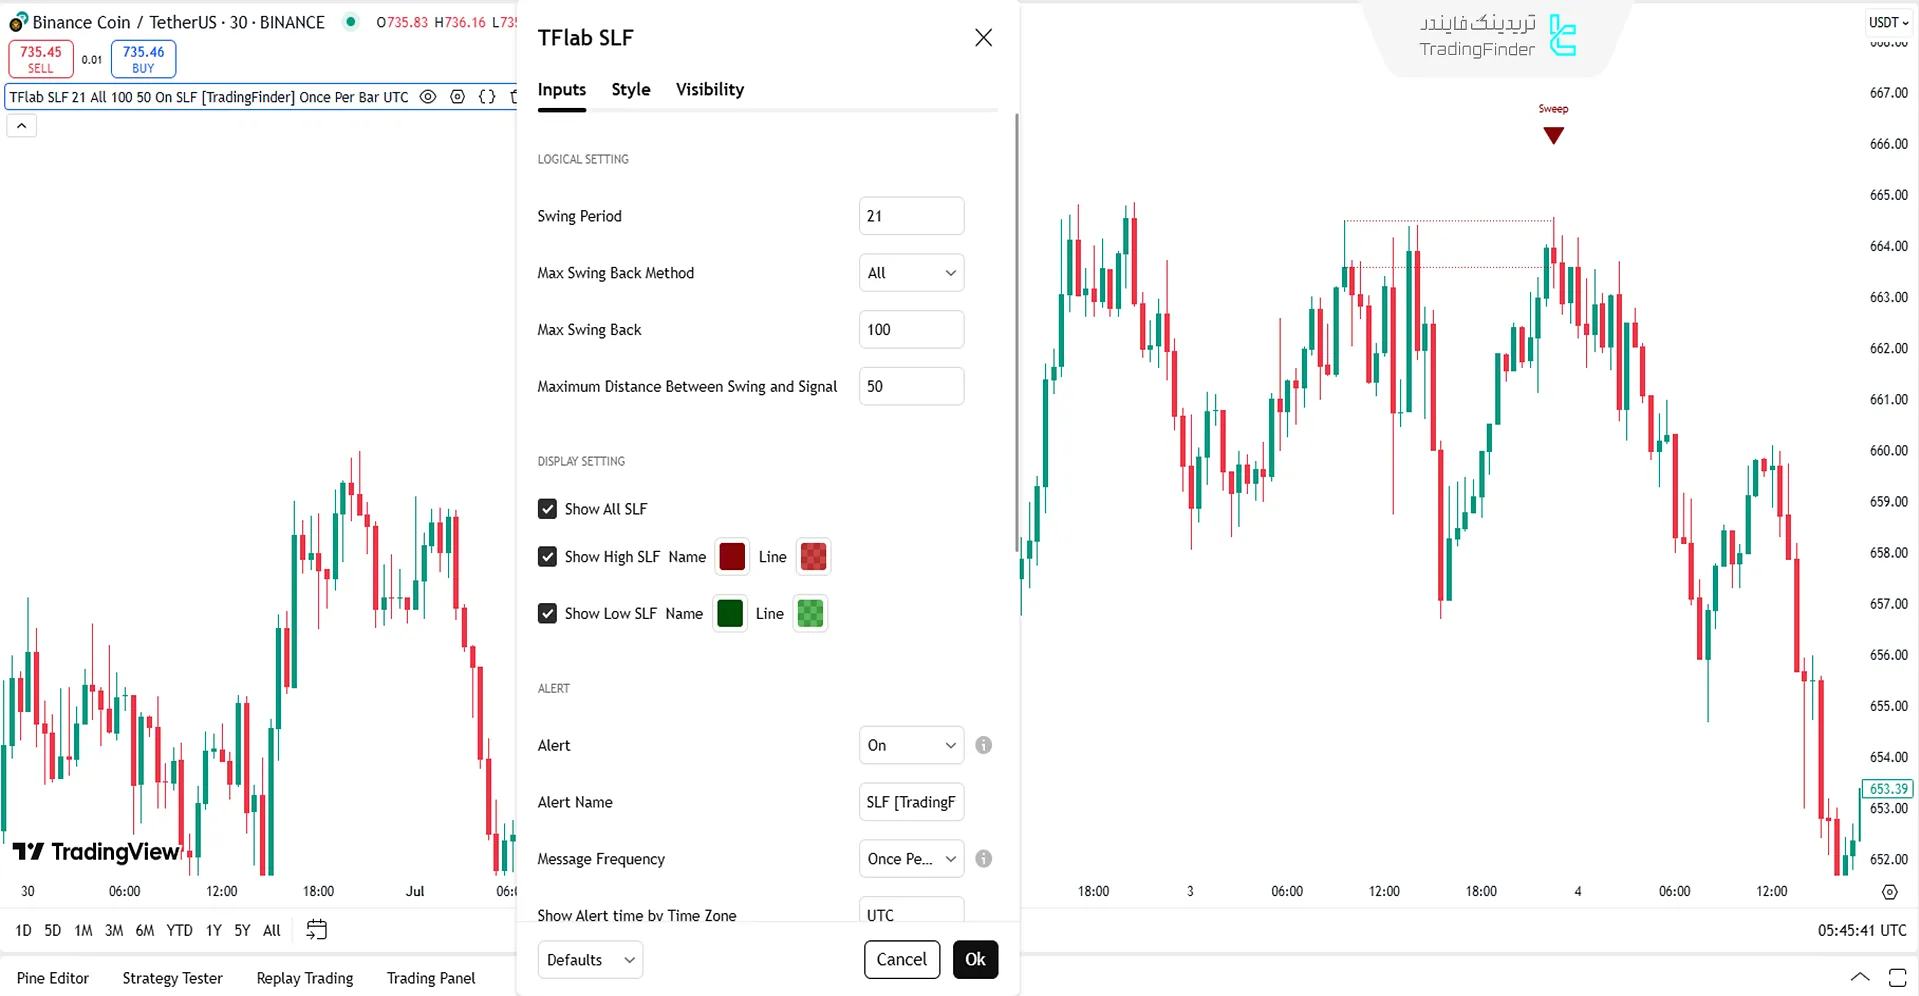The width and height of the screenshot is (1919, 996).
Task: Toggle Show Low SLF checkbox
Action: [x=547, y=614]
